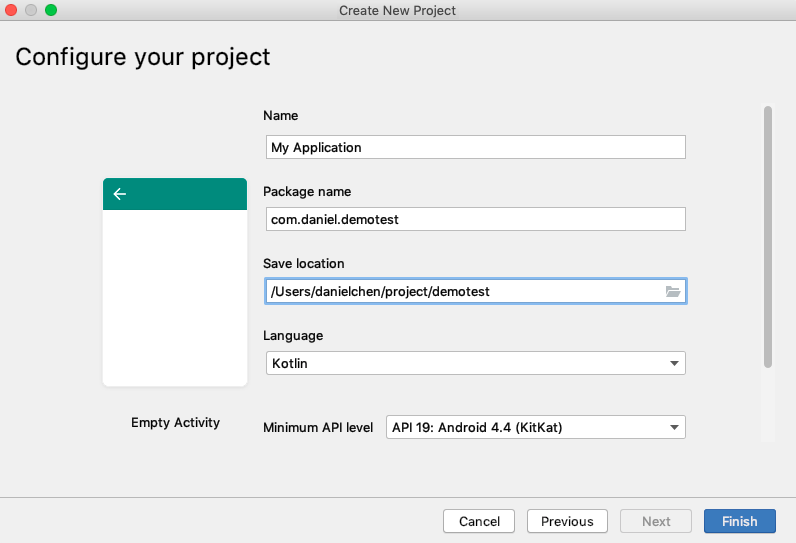Click the green zoom window button

click(51, 10)
